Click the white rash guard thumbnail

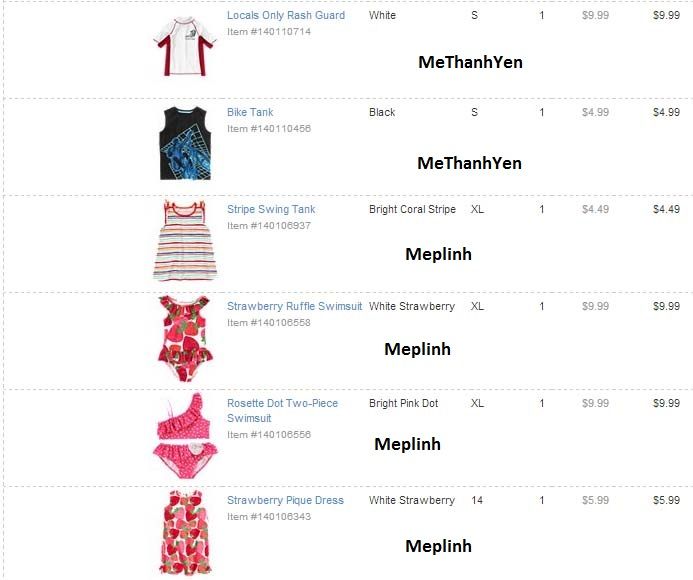point(185,46)
